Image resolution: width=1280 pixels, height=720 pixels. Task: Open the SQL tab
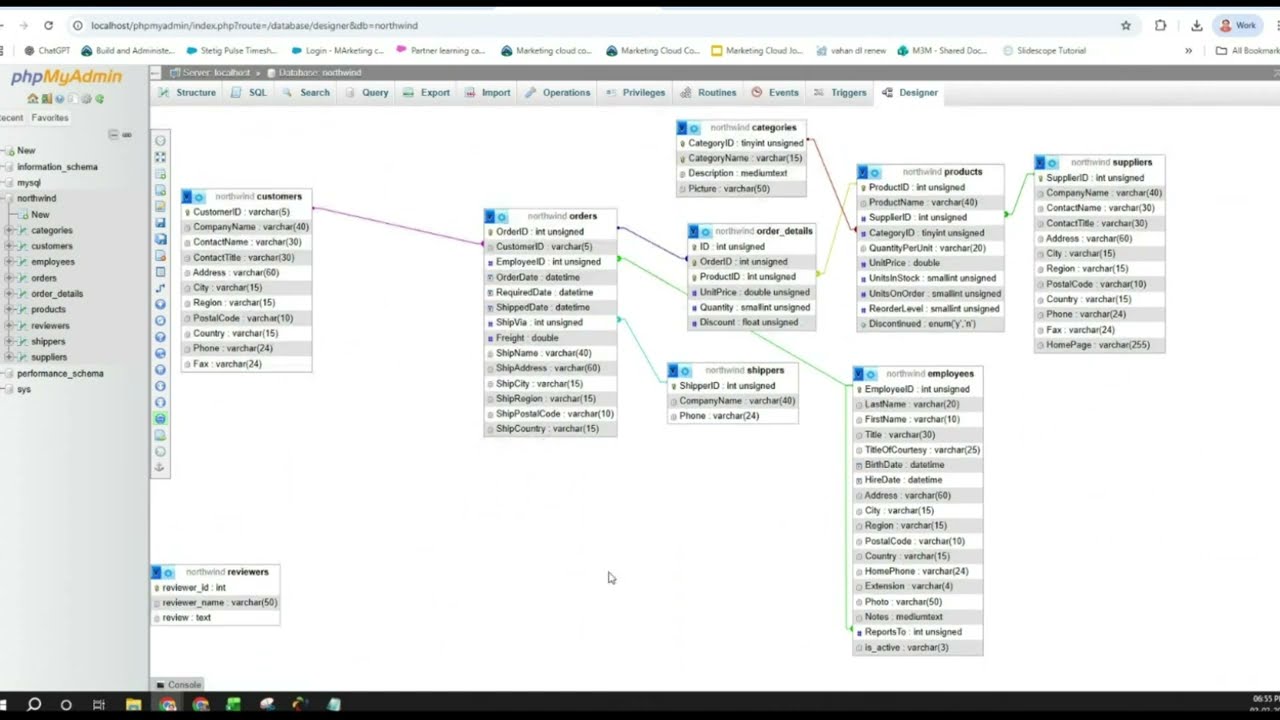click(x=250, y=92)
